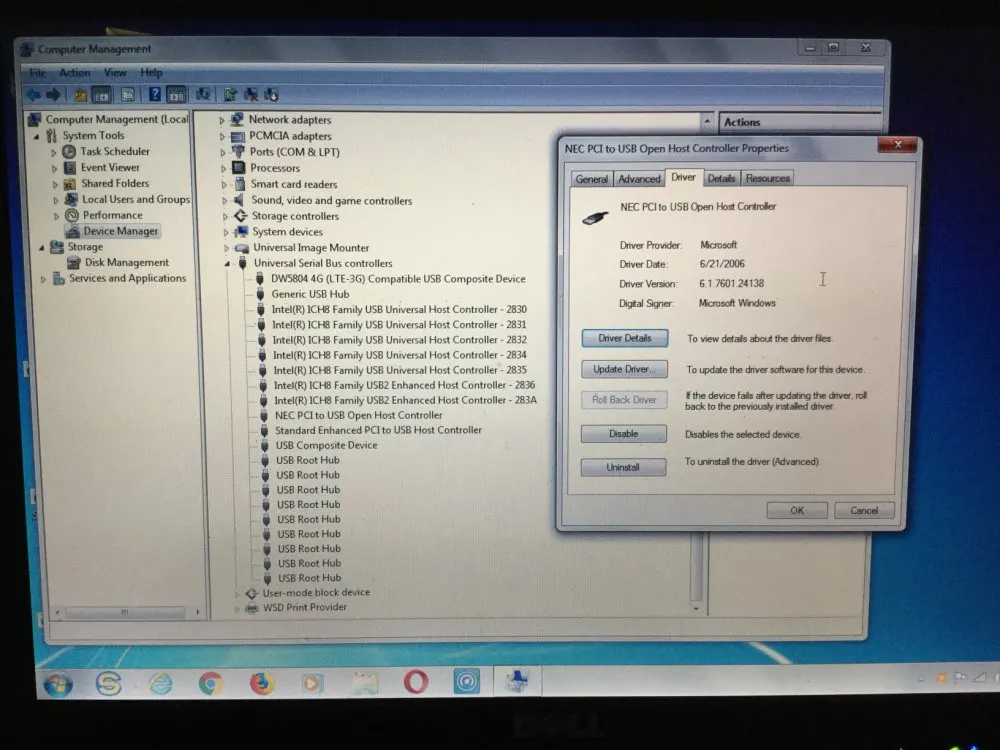Click the Processors category icon
Screen dimensions: 1000x750
[239, 168]
